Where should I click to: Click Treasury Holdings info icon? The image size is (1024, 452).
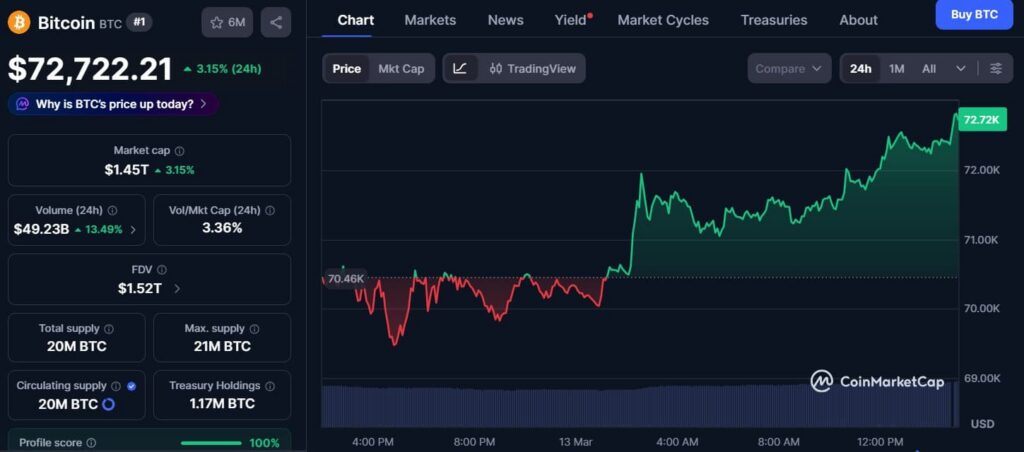pos(270,386)
